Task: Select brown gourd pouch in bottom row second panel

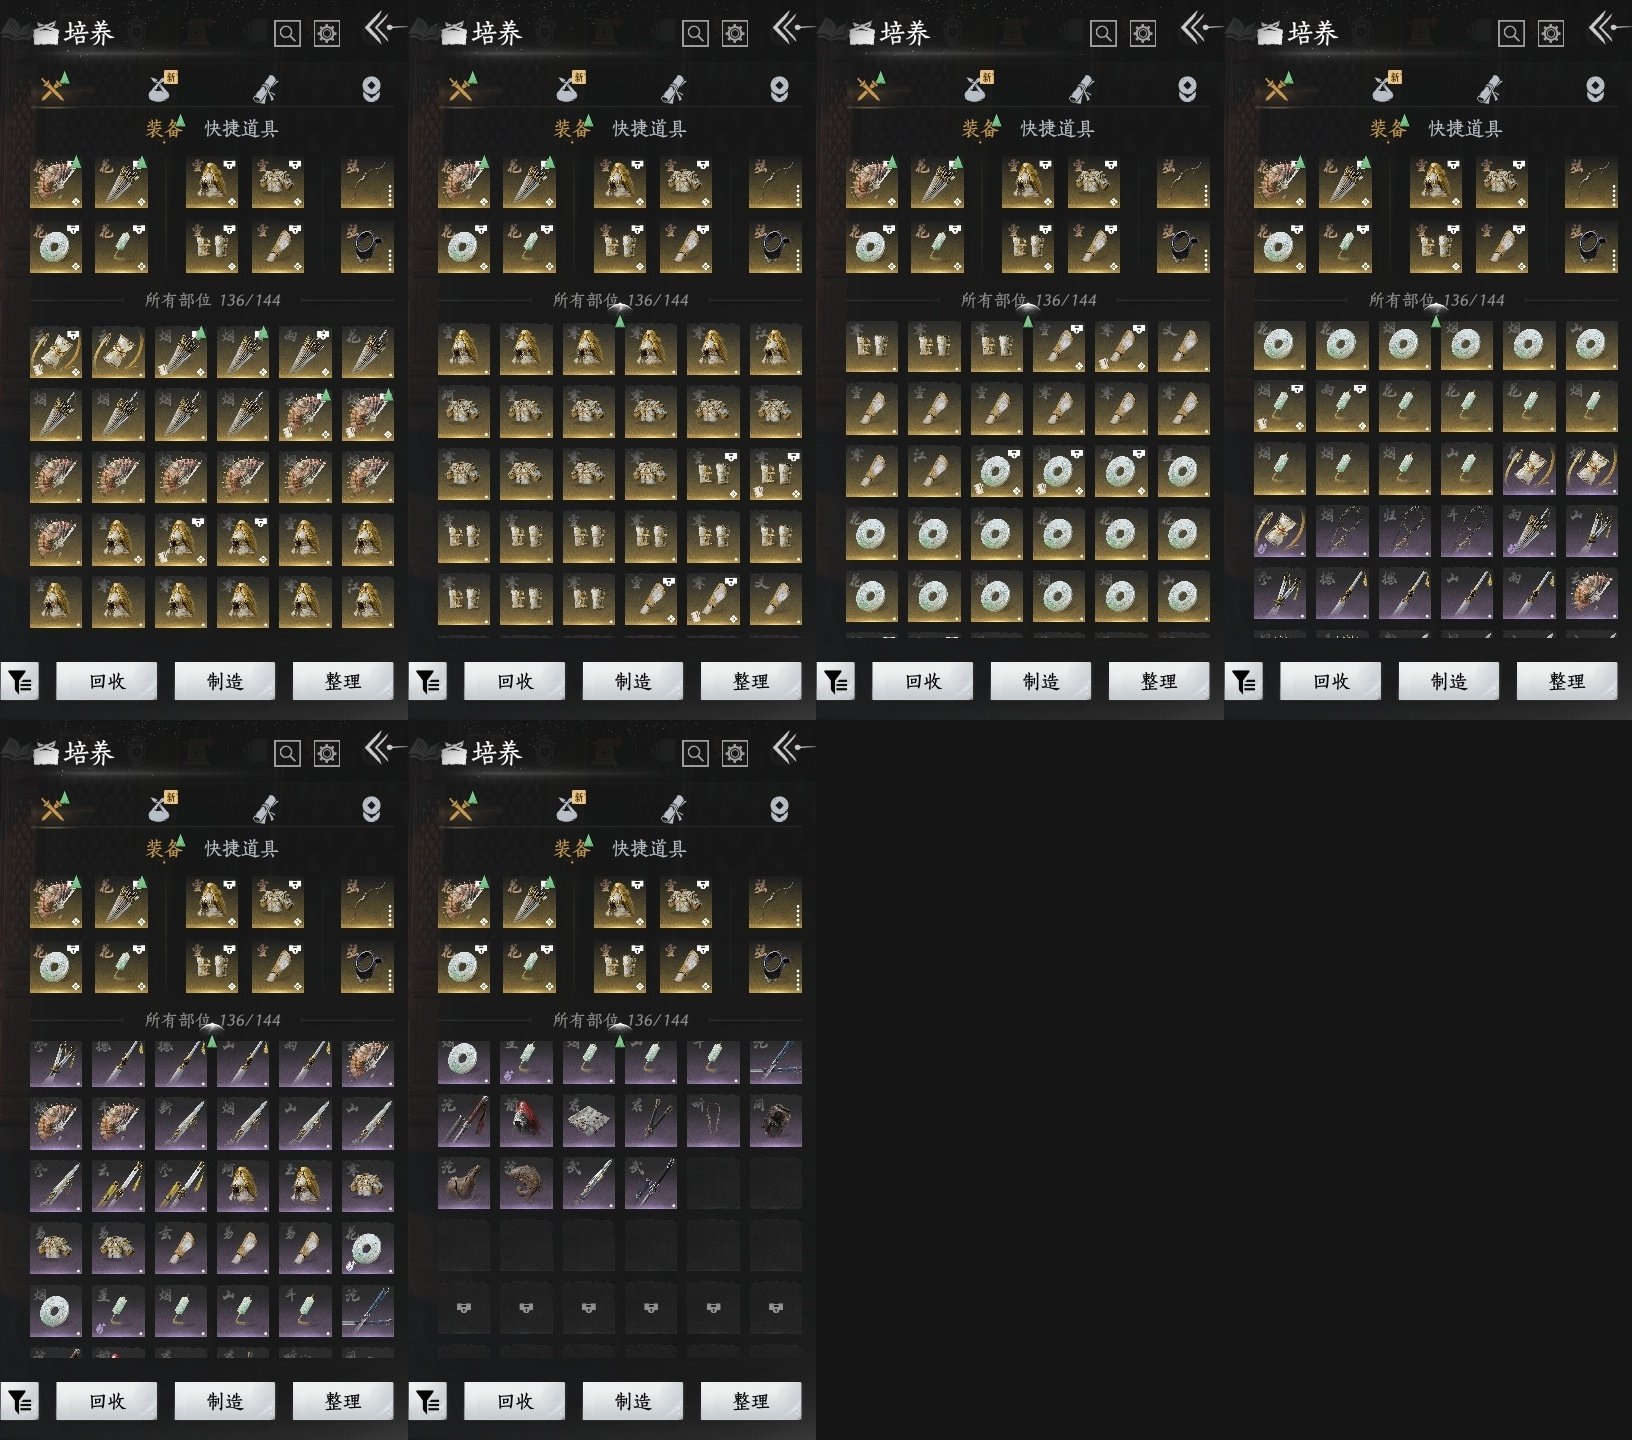Action: click(464, 1183)
